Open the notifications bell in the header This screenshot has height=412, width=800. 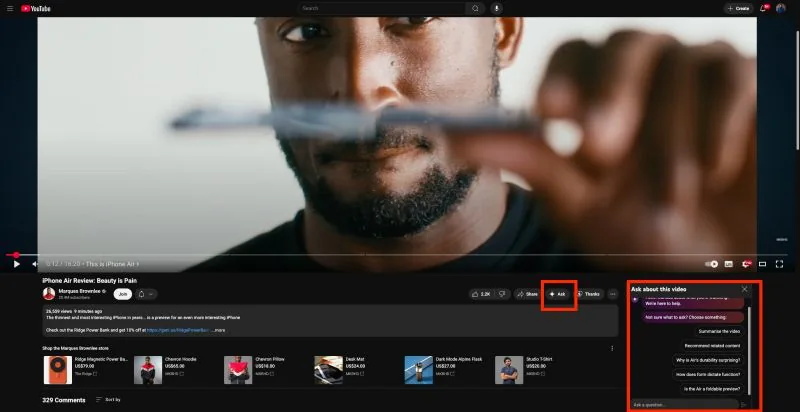tap(763, 9)
